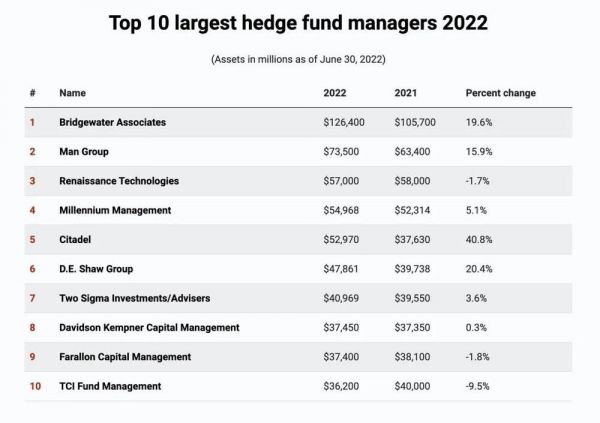600x423 pixels.
Task: Click the Citadel fund name
Action: point(75,240)
